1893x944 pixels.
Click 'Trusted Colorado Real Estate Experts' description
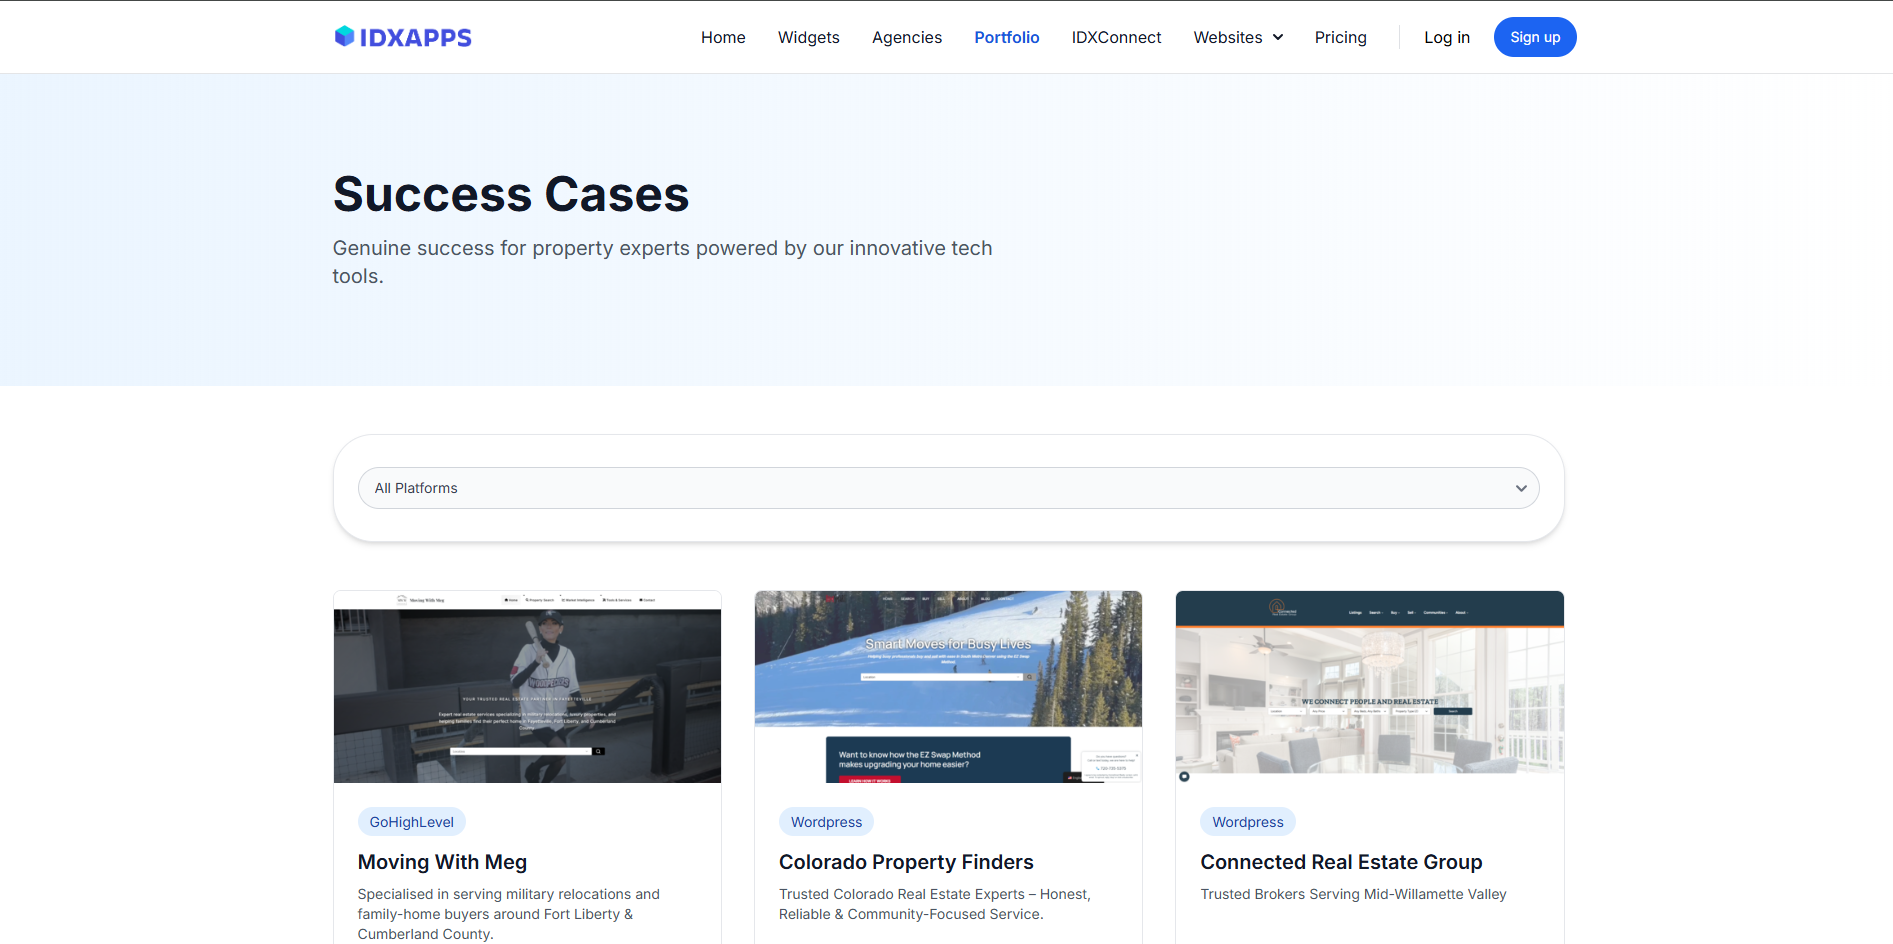935,904
